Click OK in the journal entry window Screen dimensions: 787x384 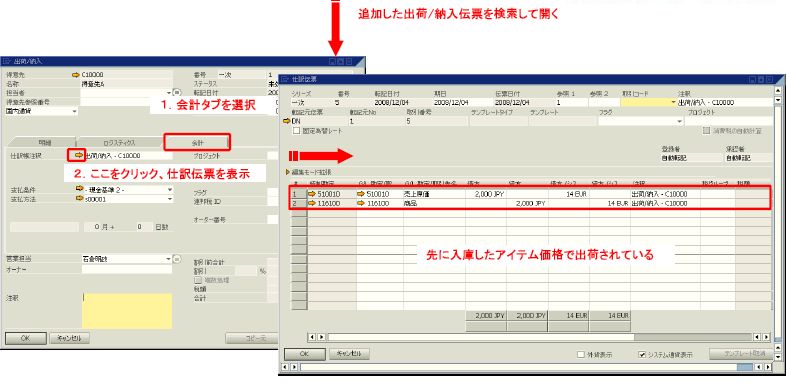304,354
